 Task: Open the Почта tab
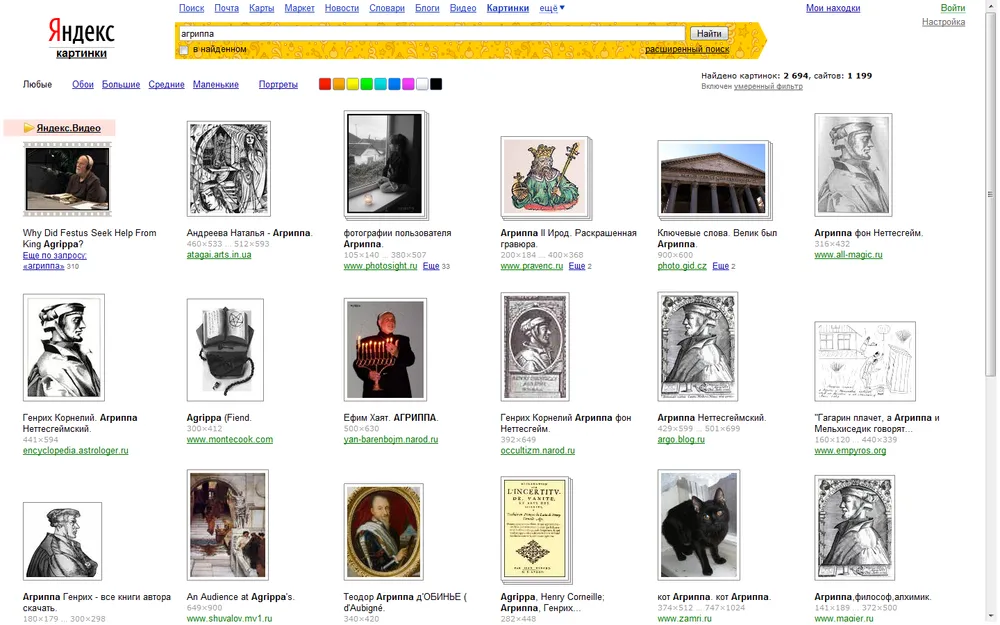pos(226,8)
